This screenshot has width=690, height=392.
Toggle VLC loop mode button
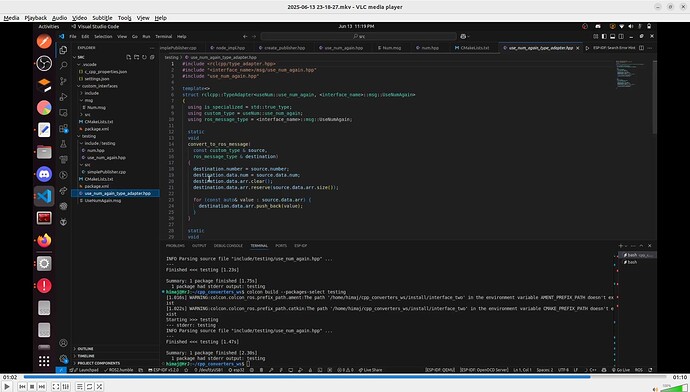[89, 386]
